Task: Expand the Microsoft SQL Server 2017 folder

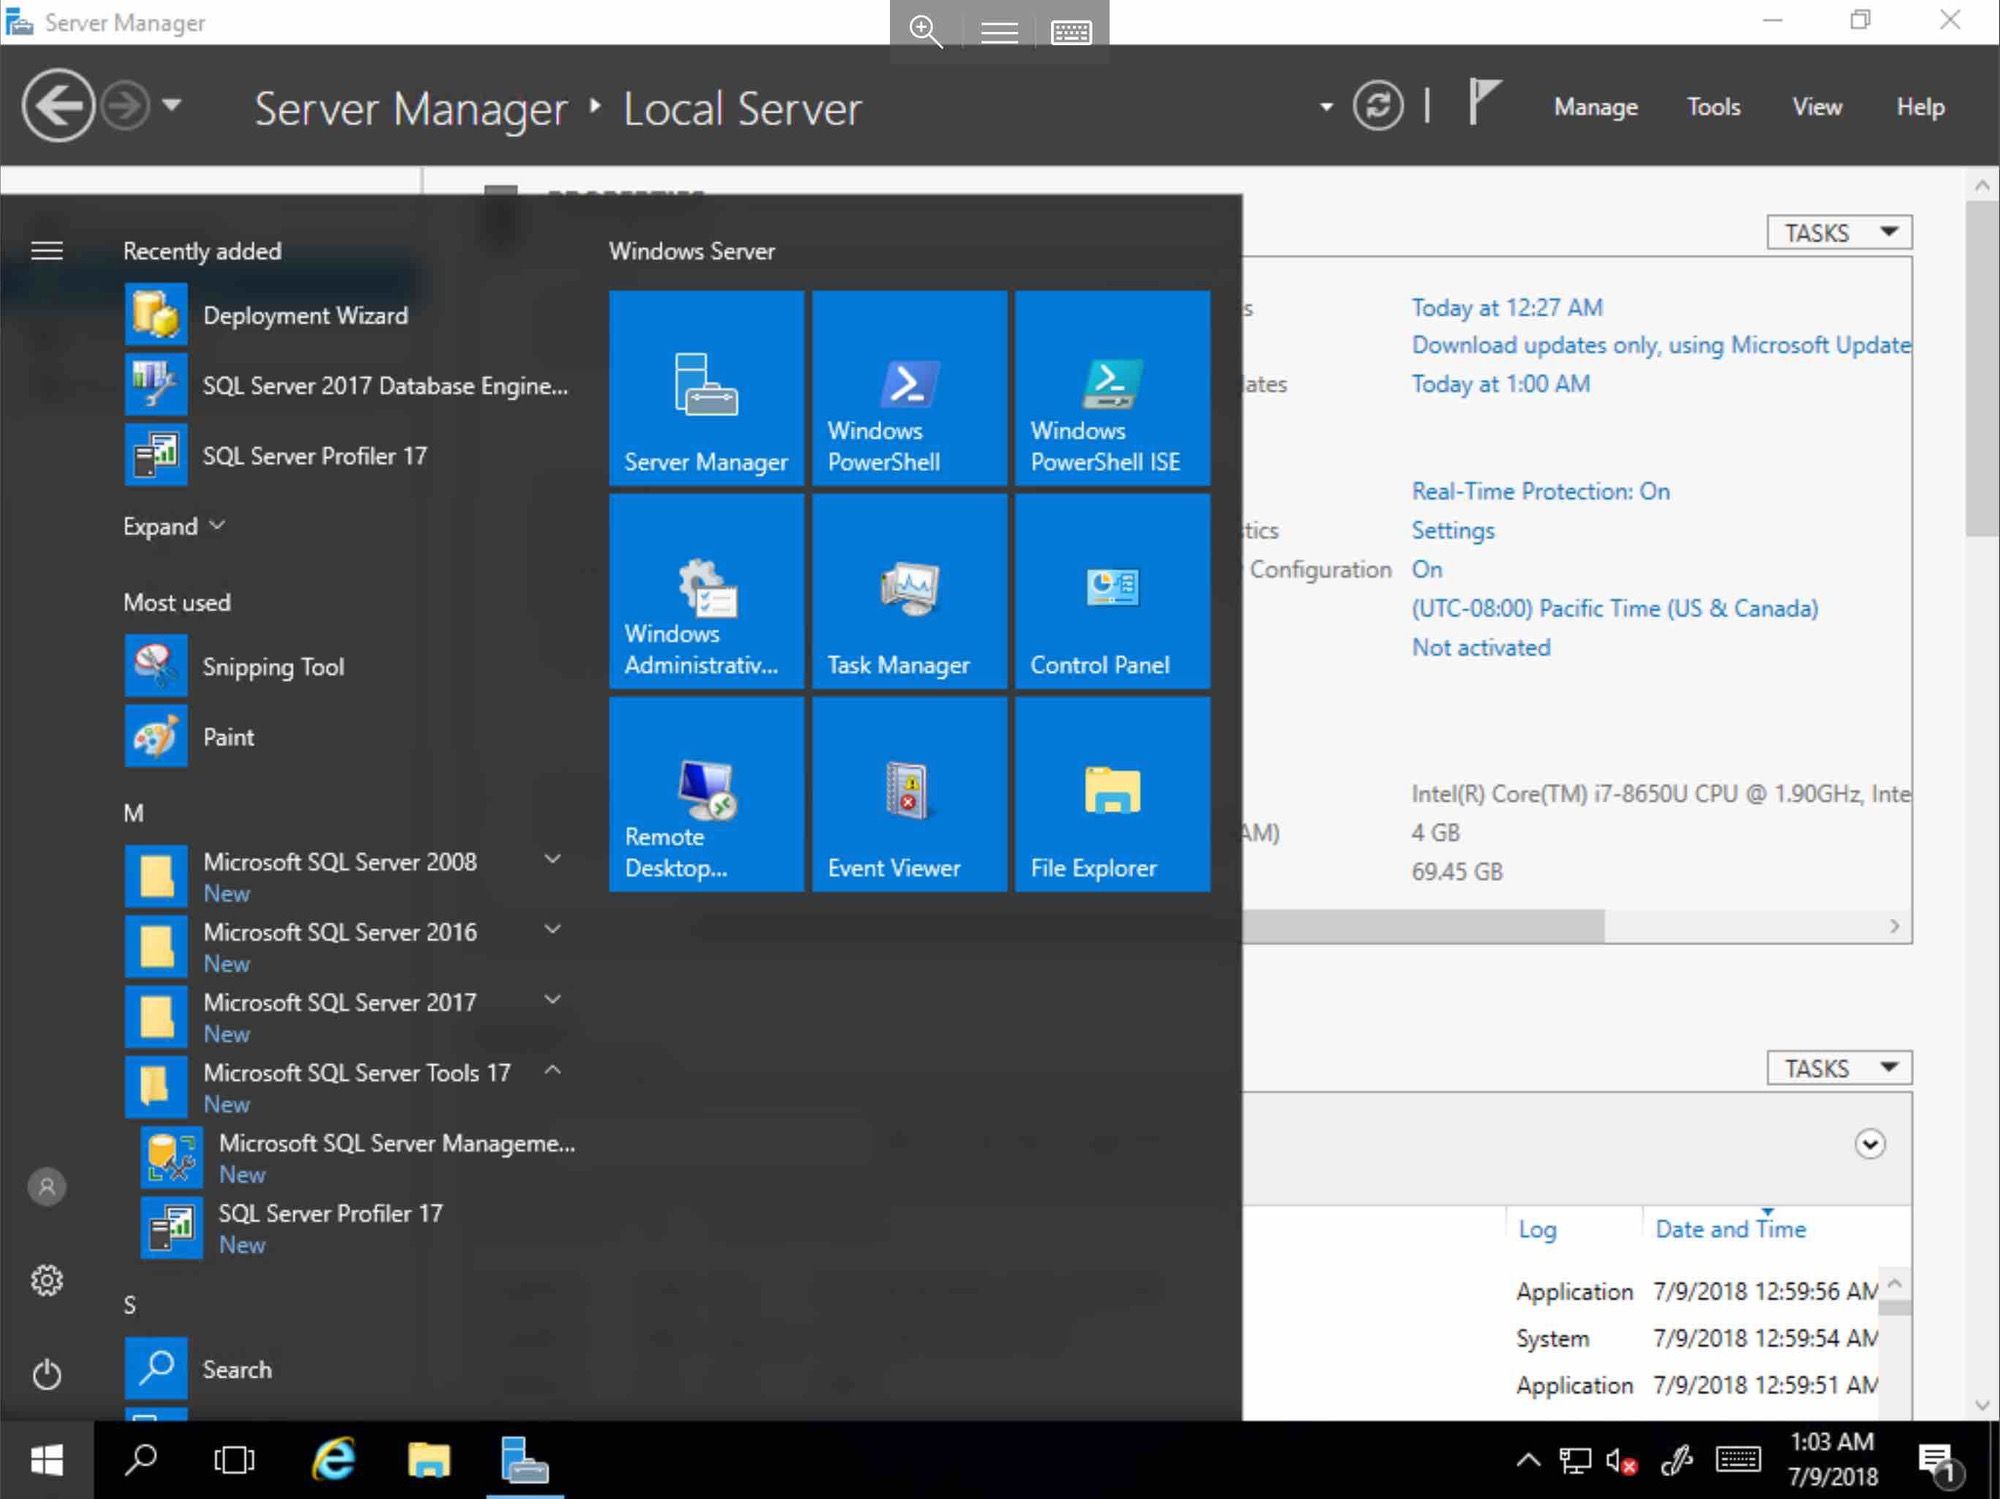Action: point(552,1000)
